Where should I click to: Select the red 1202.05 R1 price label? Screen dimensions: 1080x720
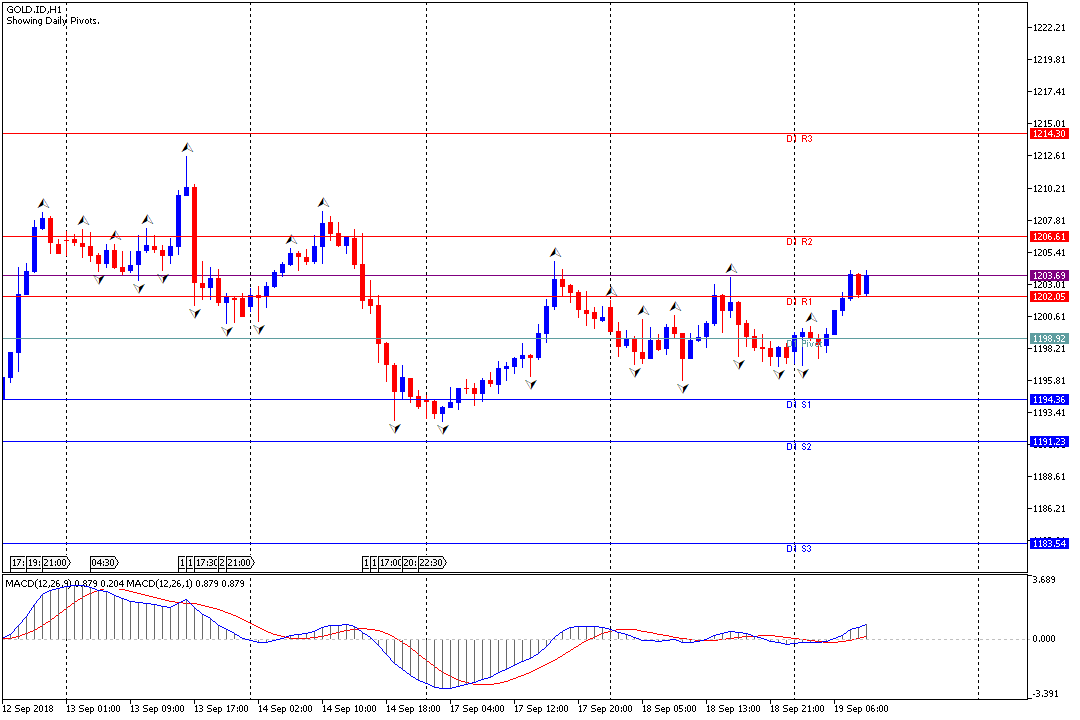pos(1049,297)
